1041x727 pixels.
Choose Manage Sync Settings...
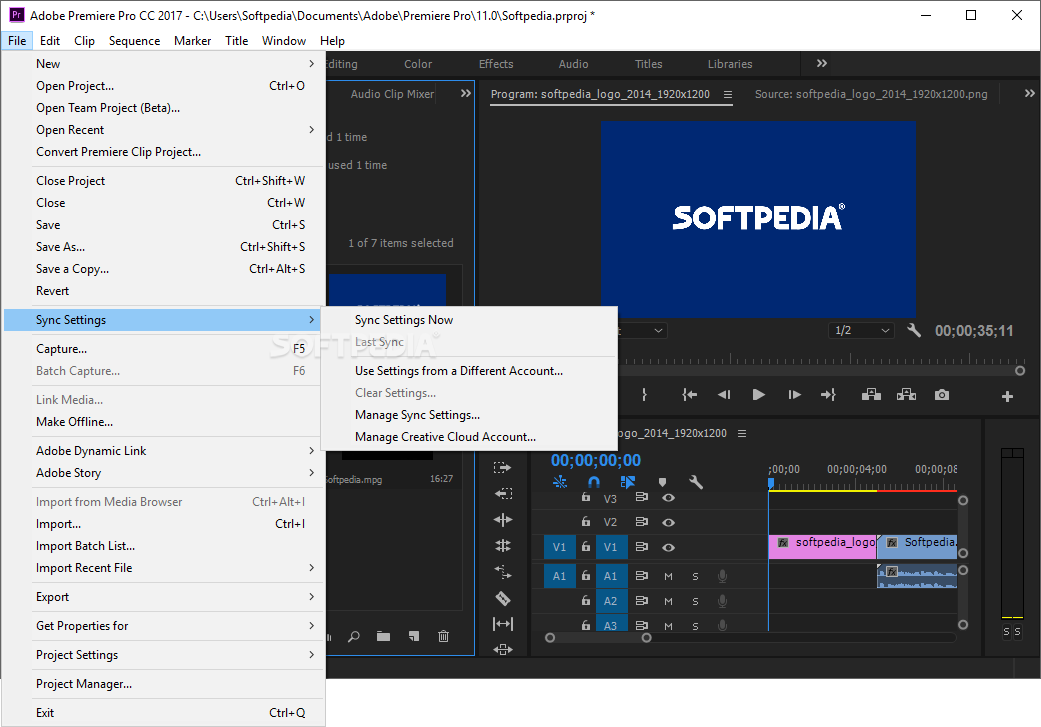[x=469, y=415]
